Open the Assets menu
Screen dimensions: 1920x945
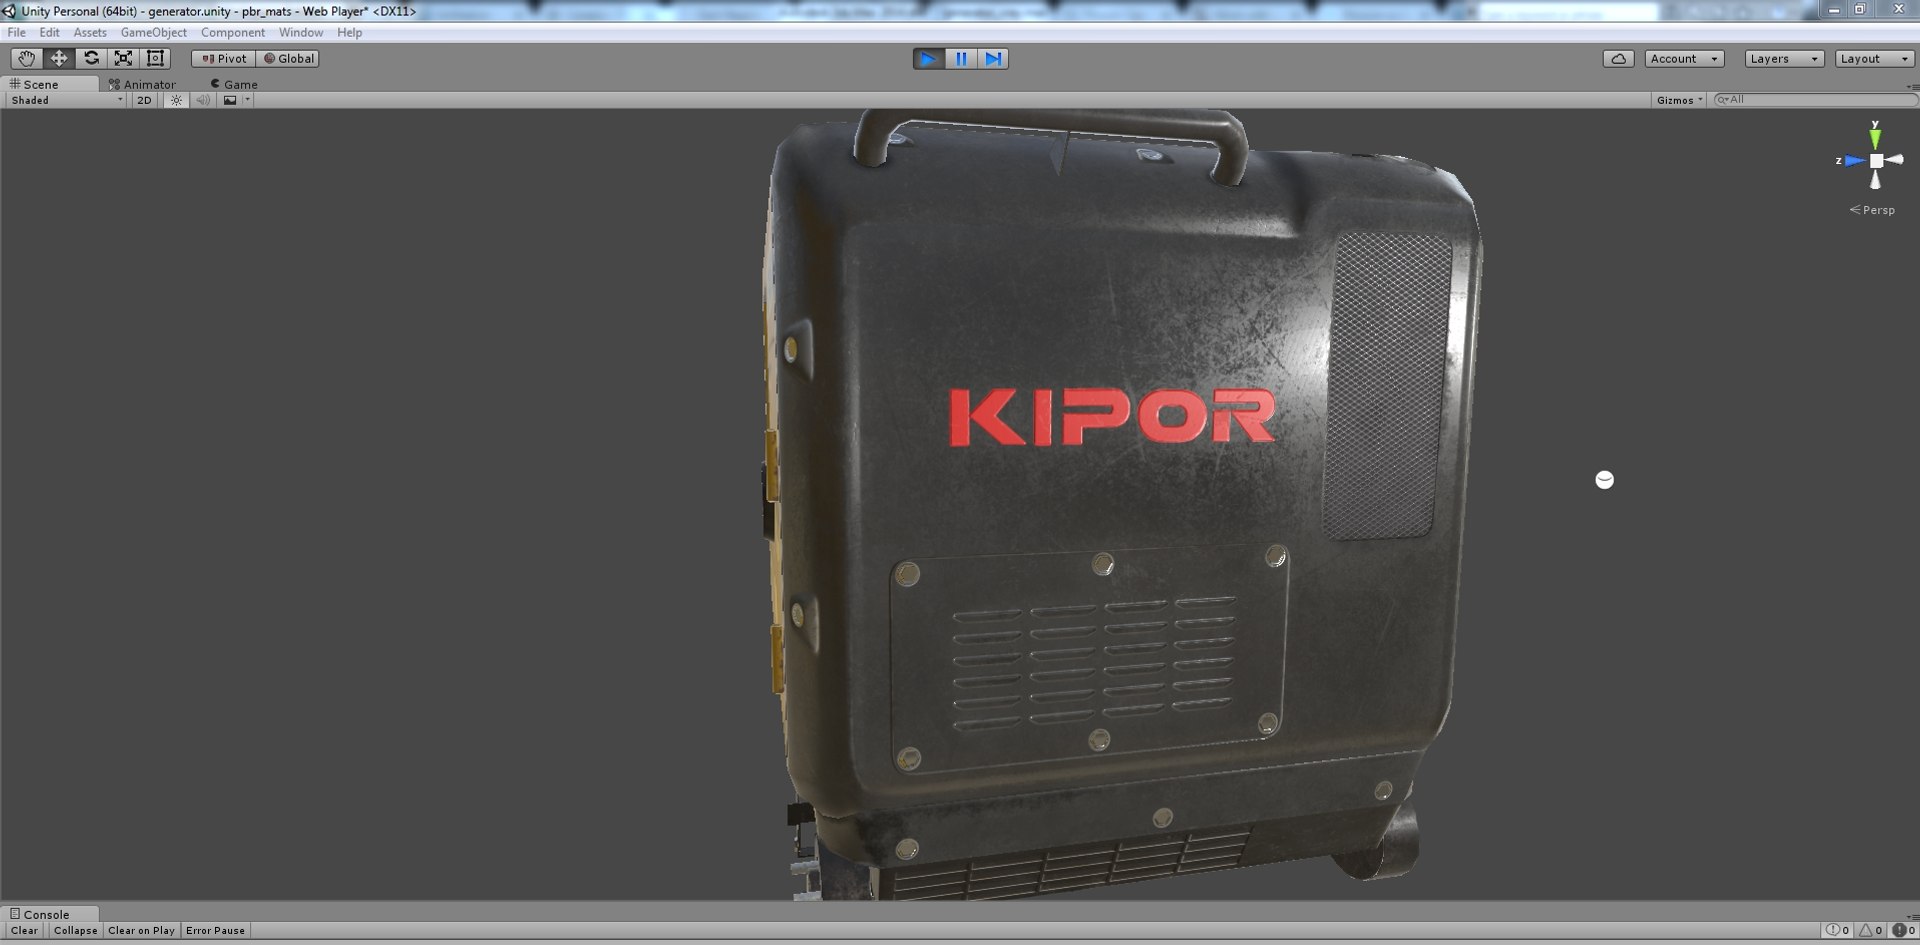pos(90,32)
